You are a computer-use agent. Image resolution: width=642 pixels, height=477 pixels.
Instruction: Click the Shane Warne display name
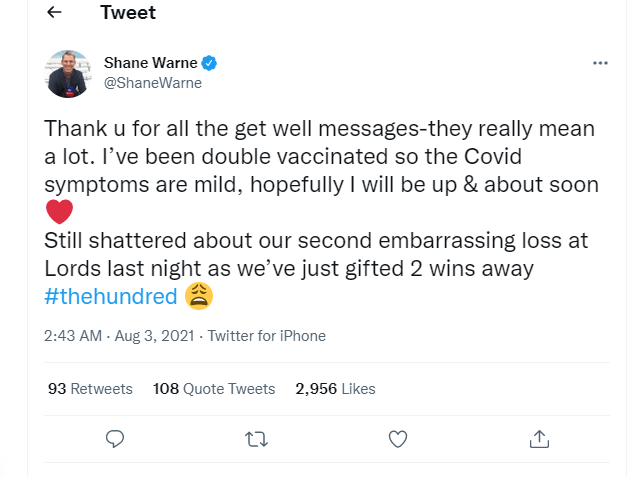pyautogui.click(x=150, y=63)
